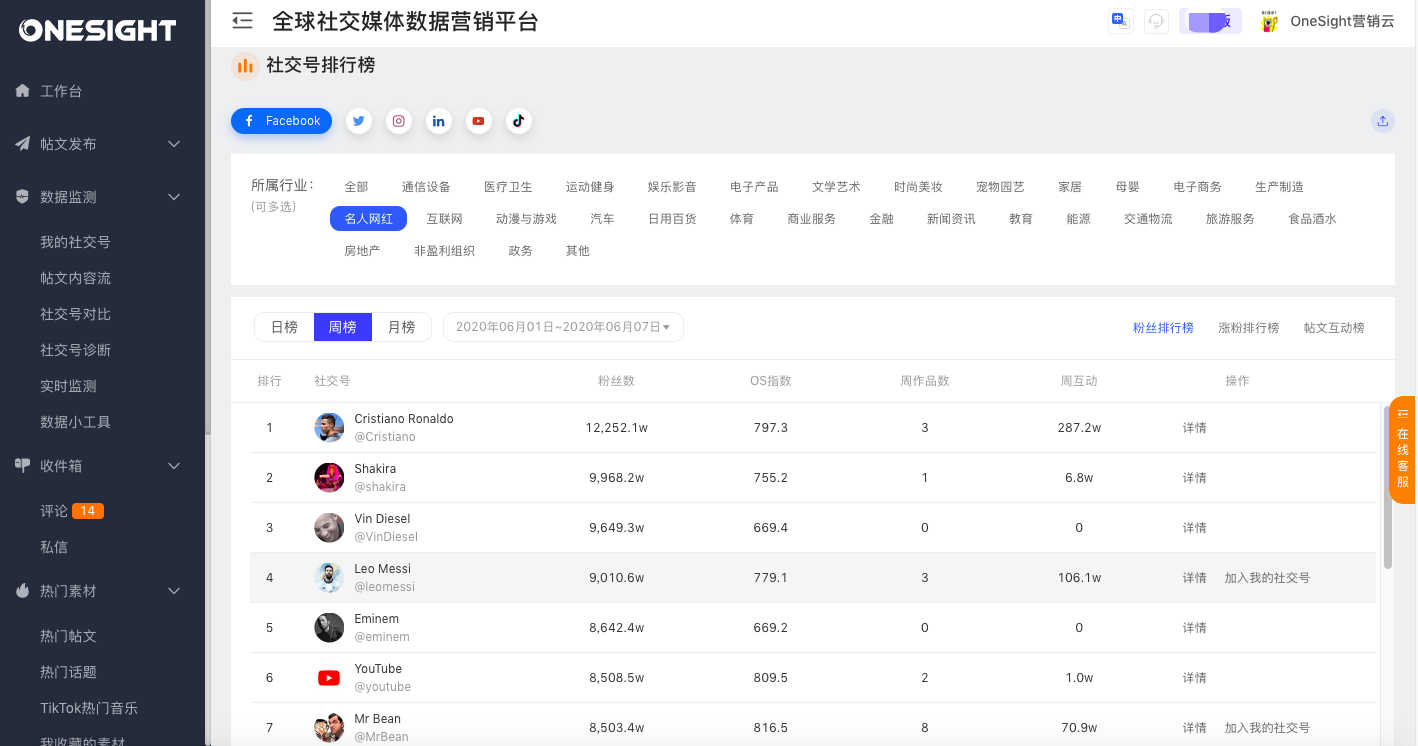The image size is (1418, 746).
Task: Toggle the 电子商务 industry filter
Action: (1197, 187)
